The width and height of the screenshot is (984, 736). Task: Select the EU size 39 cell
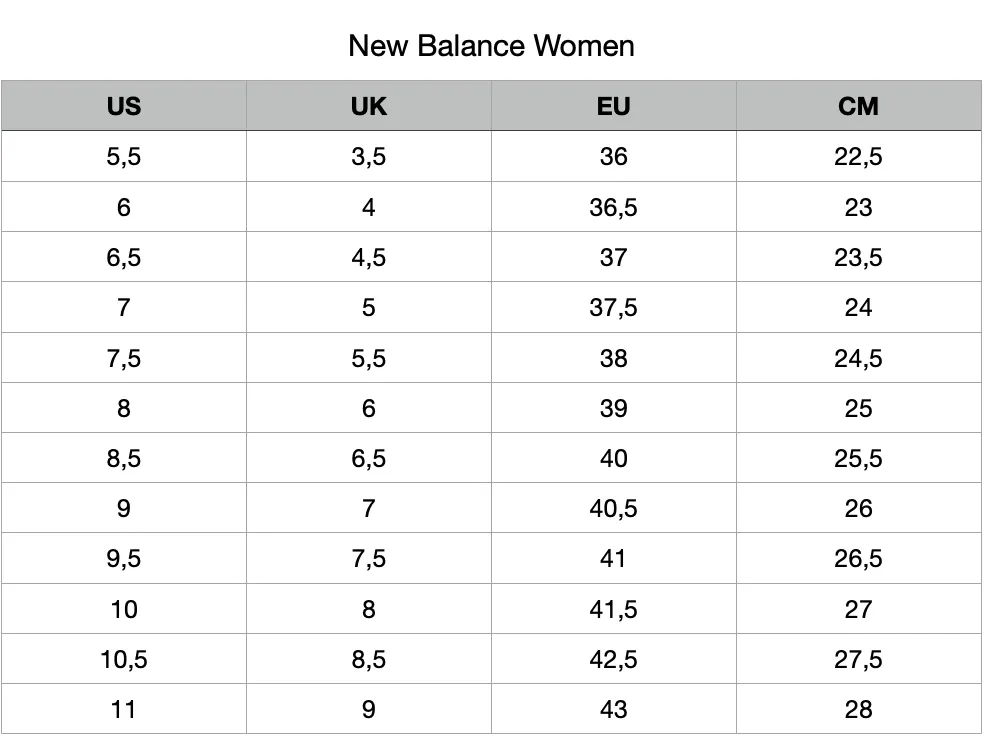(x=613, y=408)
